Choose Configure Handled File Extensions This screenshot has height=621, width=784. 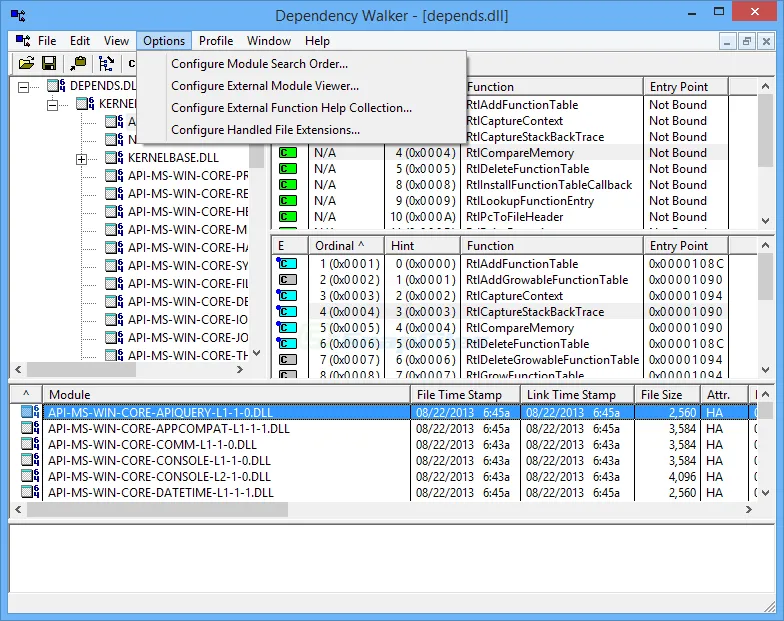pyautogui.click(x=265, y=130)
